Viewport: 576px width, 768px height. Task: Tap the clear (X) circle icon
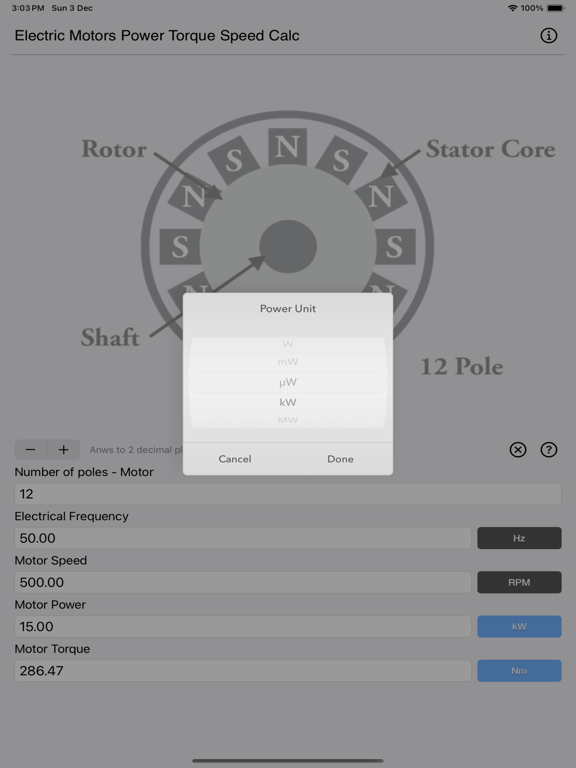518,450
